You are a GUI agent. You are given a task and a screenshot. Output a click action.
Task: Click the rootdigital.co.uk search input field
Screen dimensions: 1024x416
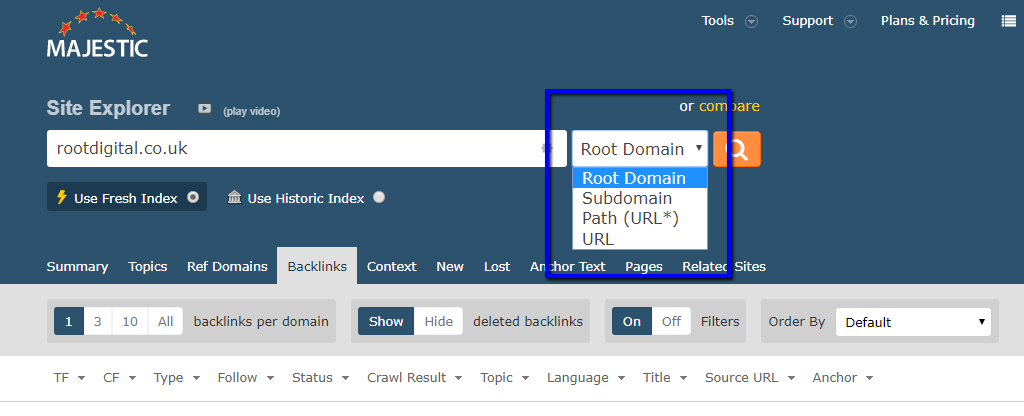pyautogui.click(x=306, y=148)
